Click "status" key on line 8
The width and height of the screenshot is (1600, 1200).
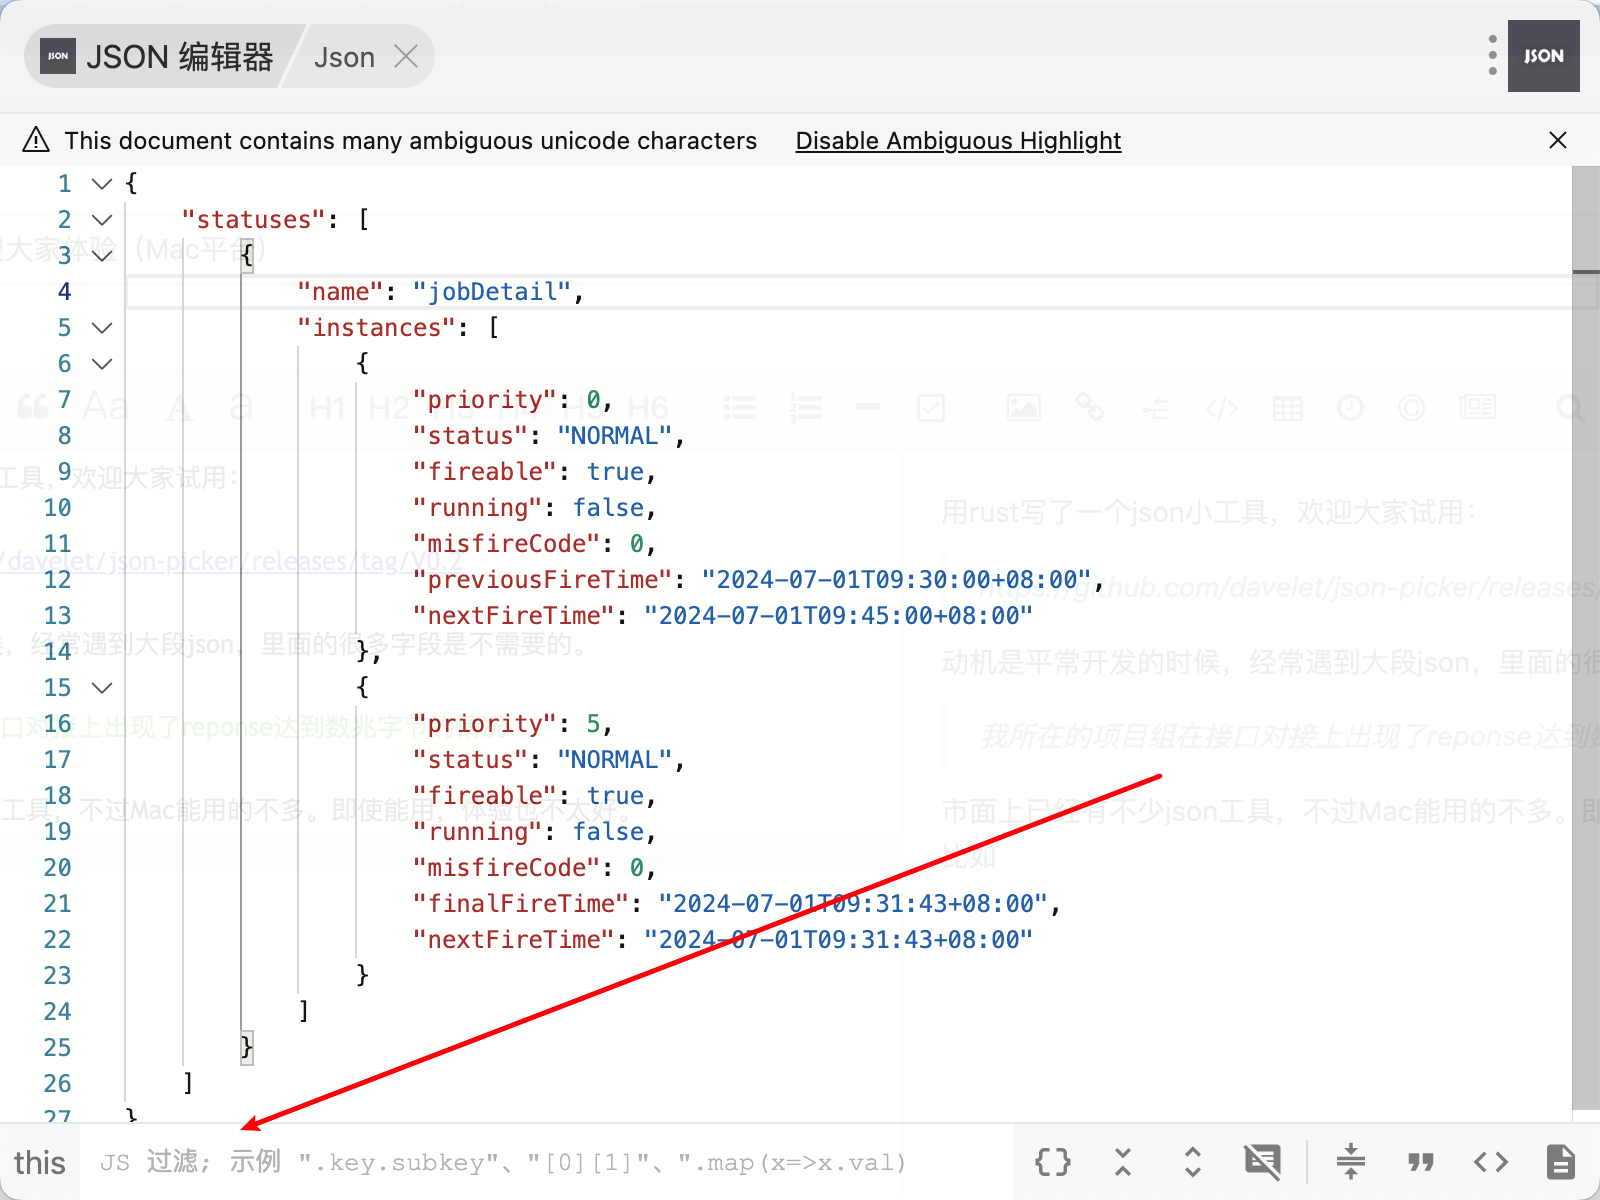coord(471,436)
